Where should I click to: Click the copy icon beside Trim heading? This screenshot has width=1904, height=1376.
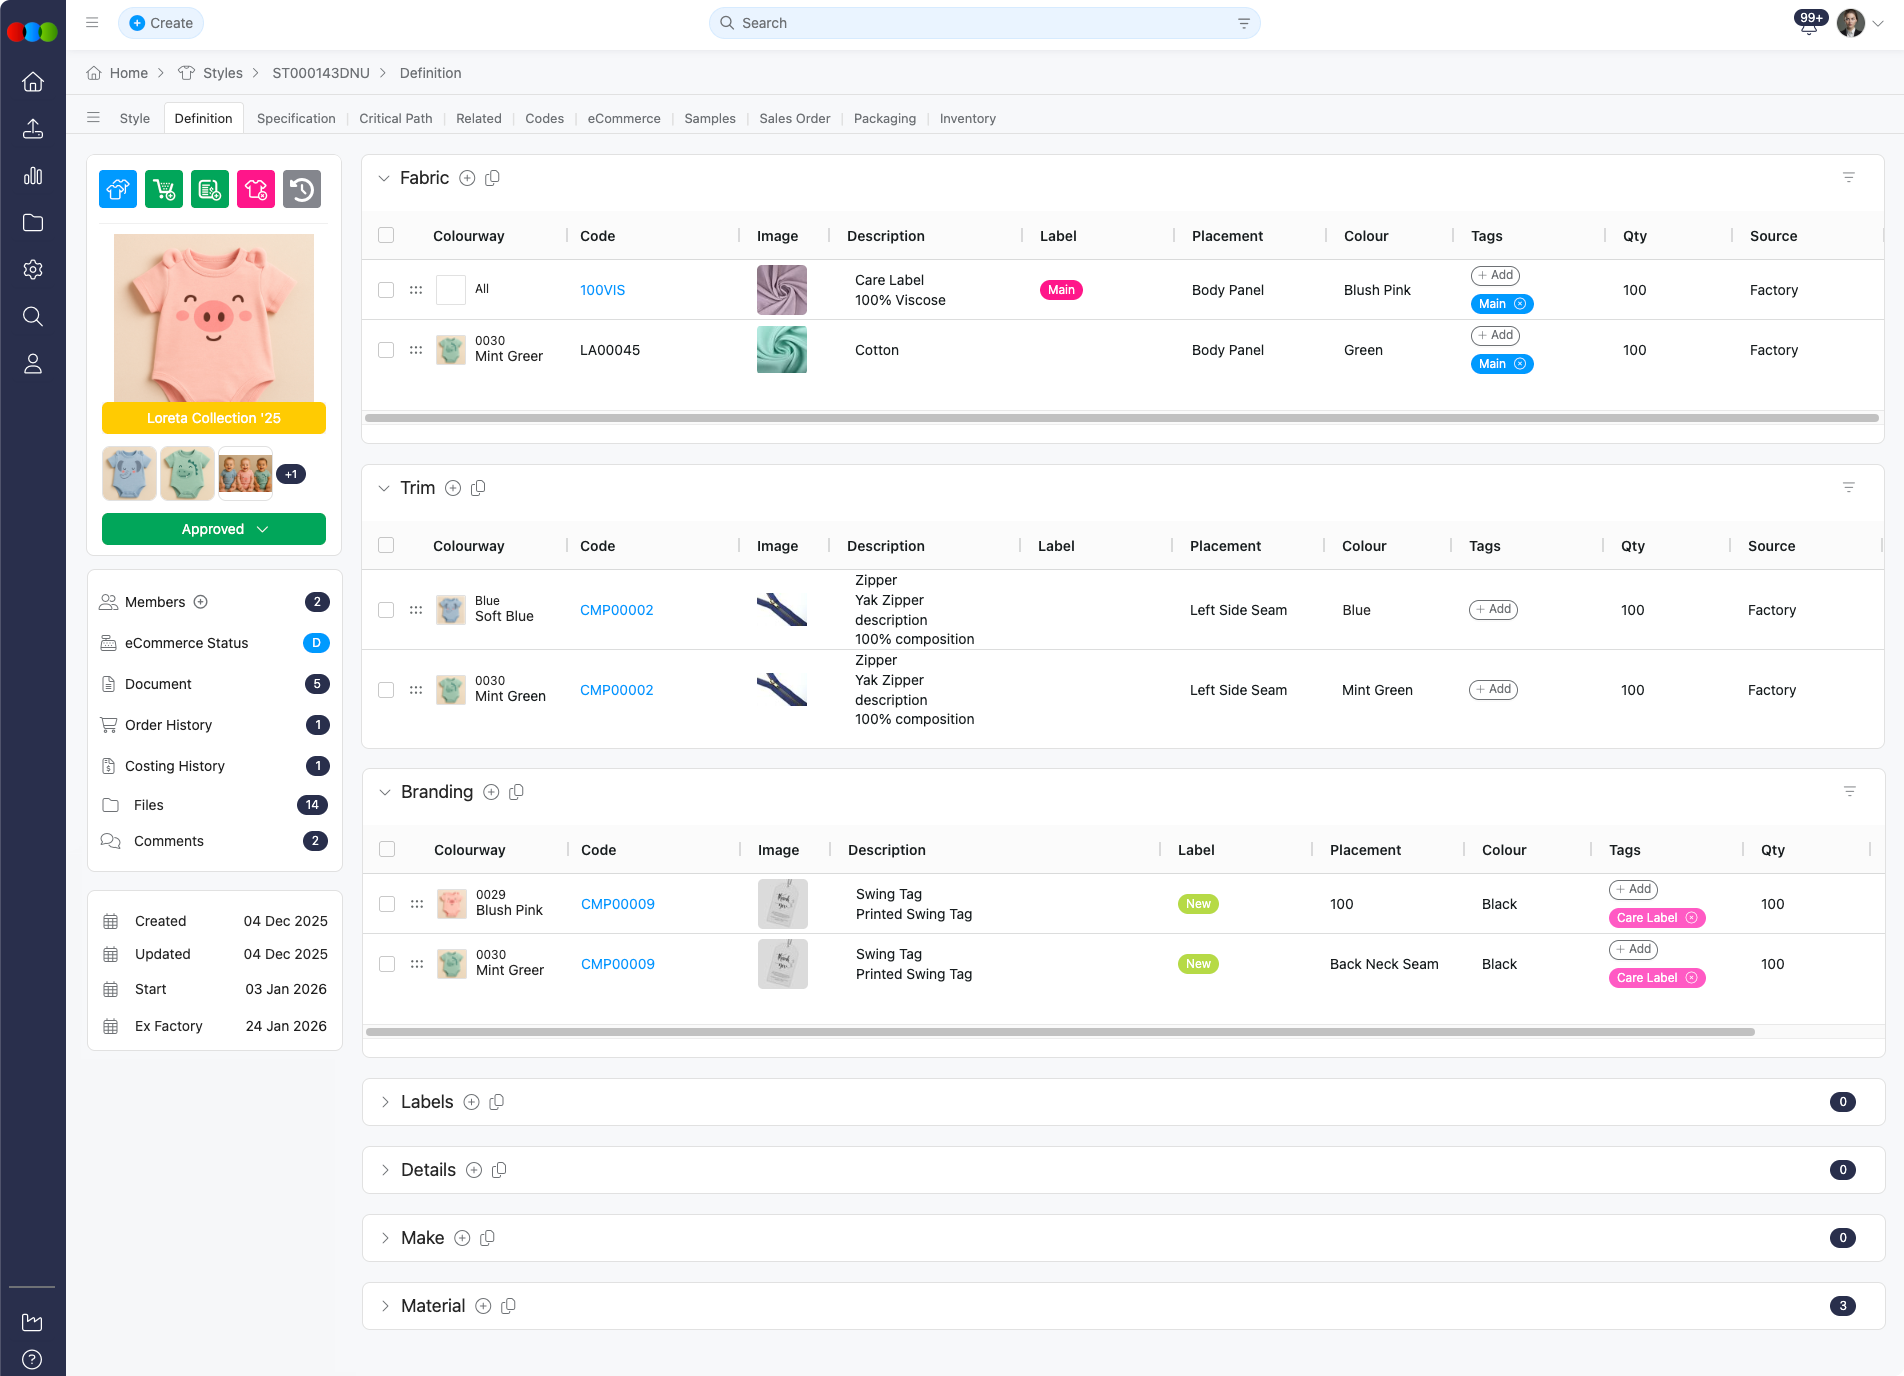point(478,488)
